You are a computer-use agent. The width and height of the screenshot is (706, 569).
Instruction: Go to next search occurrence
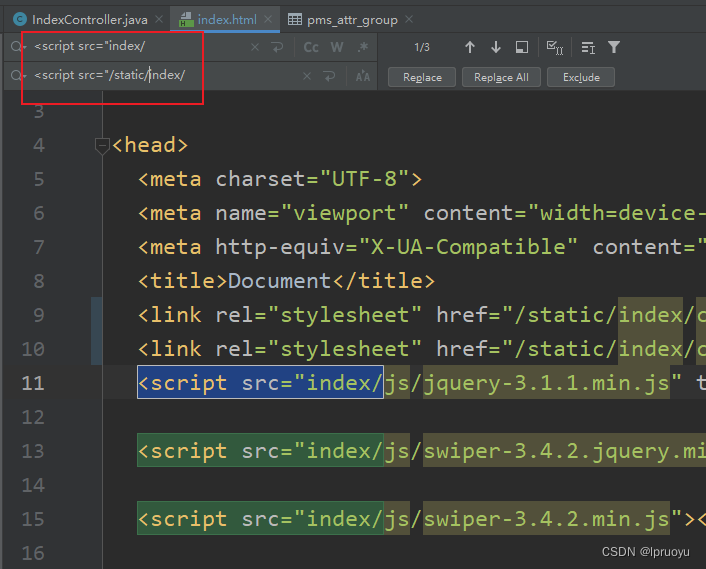pos(496,47)
